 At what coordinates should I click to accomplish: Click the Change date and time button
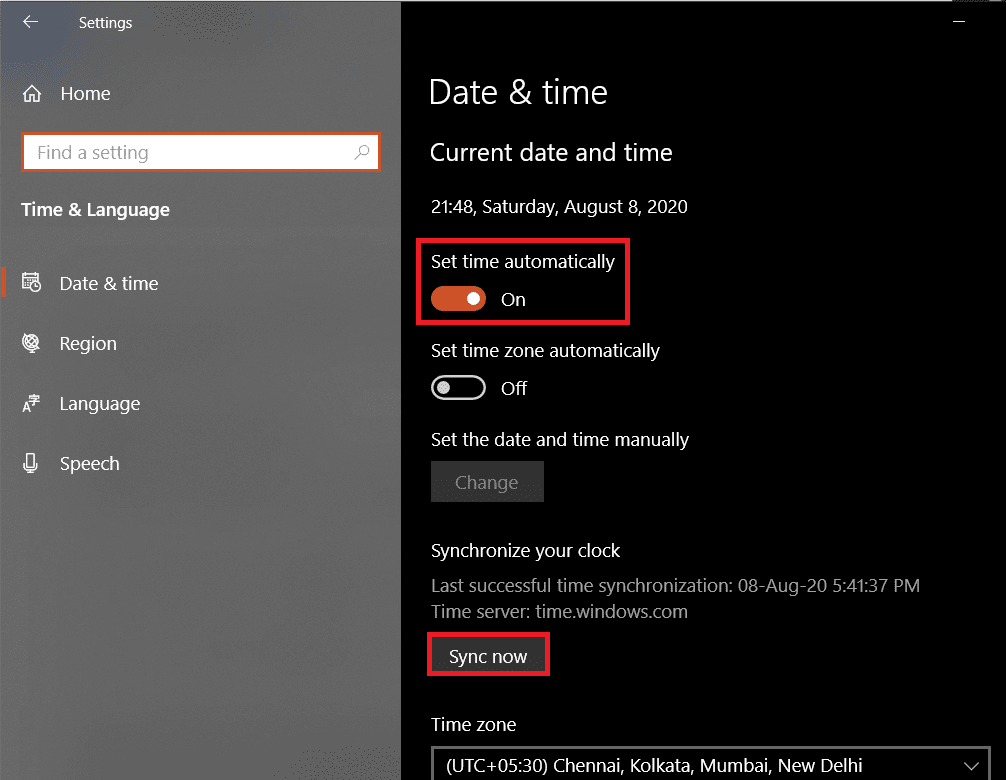tap(487, 482)
